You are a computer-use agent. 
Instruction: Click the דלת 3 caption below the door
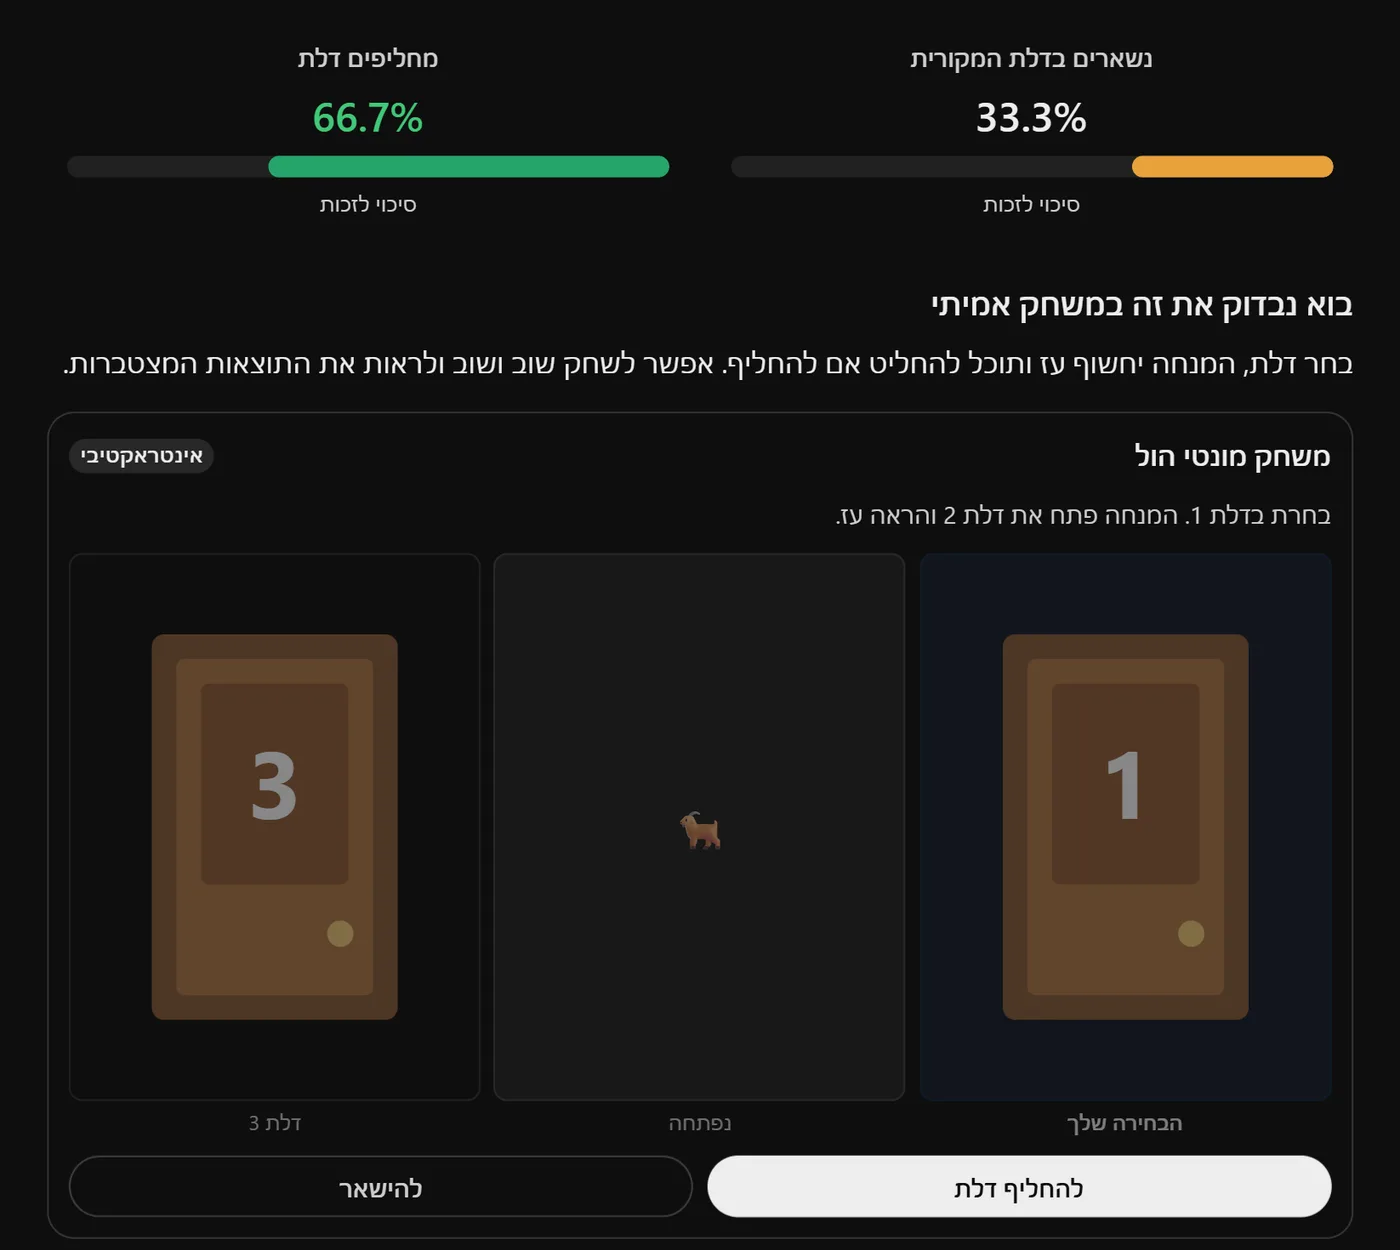[x=275, y=1123]
